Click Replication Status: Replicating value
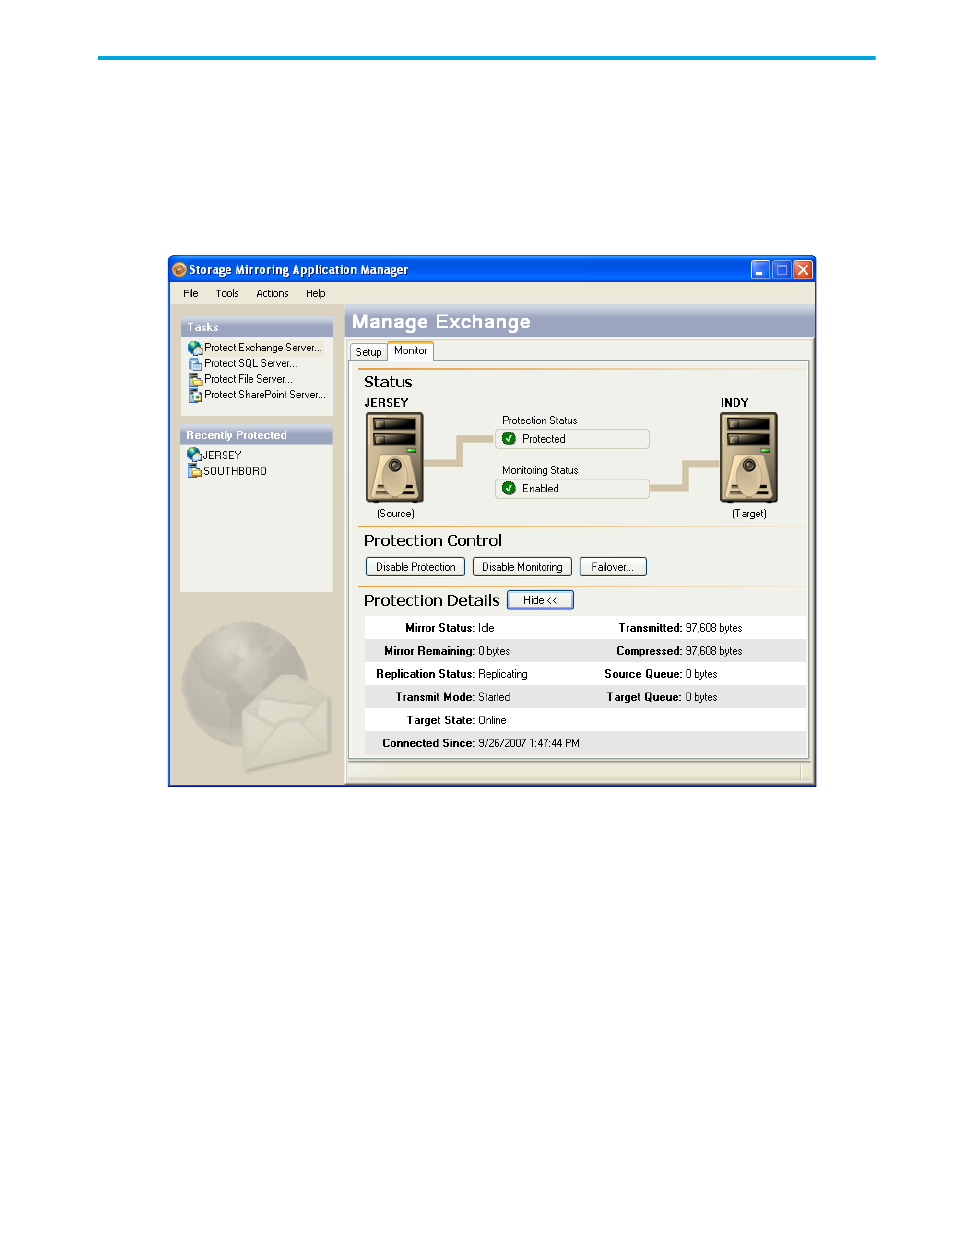Image resolution: width=954 pixels, height=1235 pixels. click(503, 674)
